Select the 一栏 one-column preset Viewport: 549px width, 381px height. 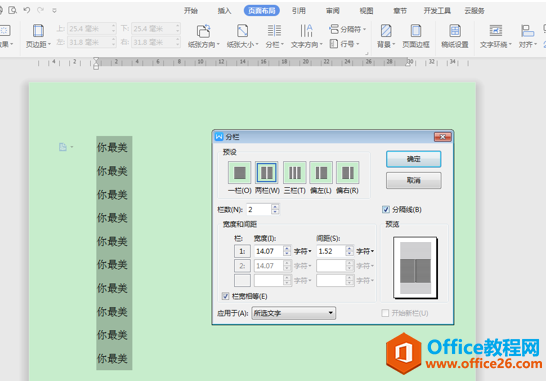239,172
